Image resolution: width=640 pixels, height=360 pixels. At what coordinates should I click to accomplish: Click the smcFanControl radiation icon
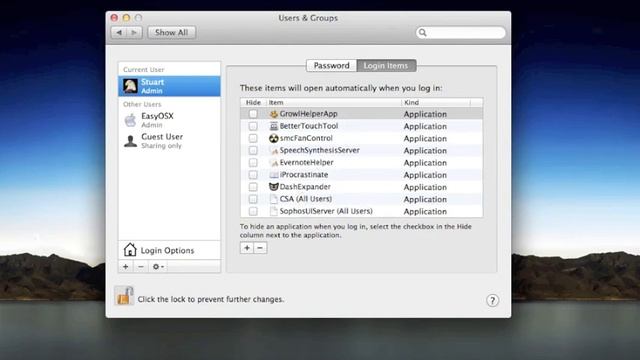(273, 138)
